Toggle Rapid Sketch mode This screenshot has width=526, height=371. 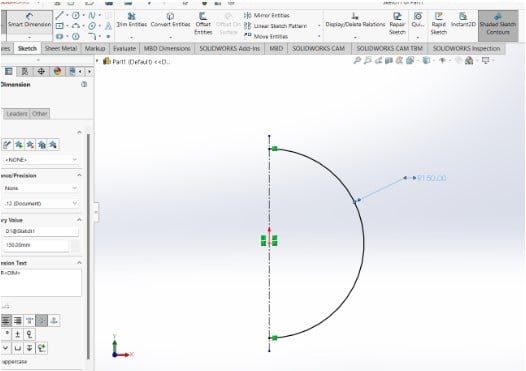(438, 23)
